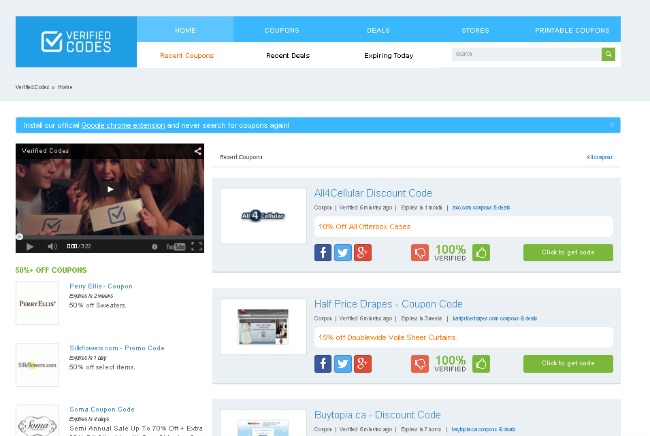Open the All coupons link
This screenshot has width=650, height=436.
click(x=599, y=157)
